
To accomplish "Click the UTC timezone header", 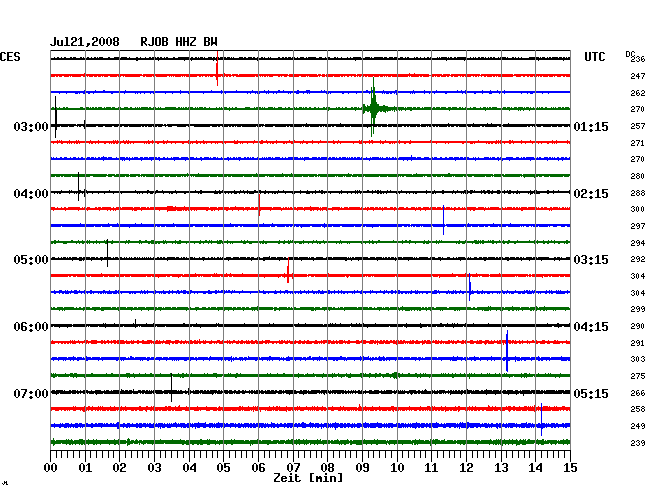I will click(594, 57).
